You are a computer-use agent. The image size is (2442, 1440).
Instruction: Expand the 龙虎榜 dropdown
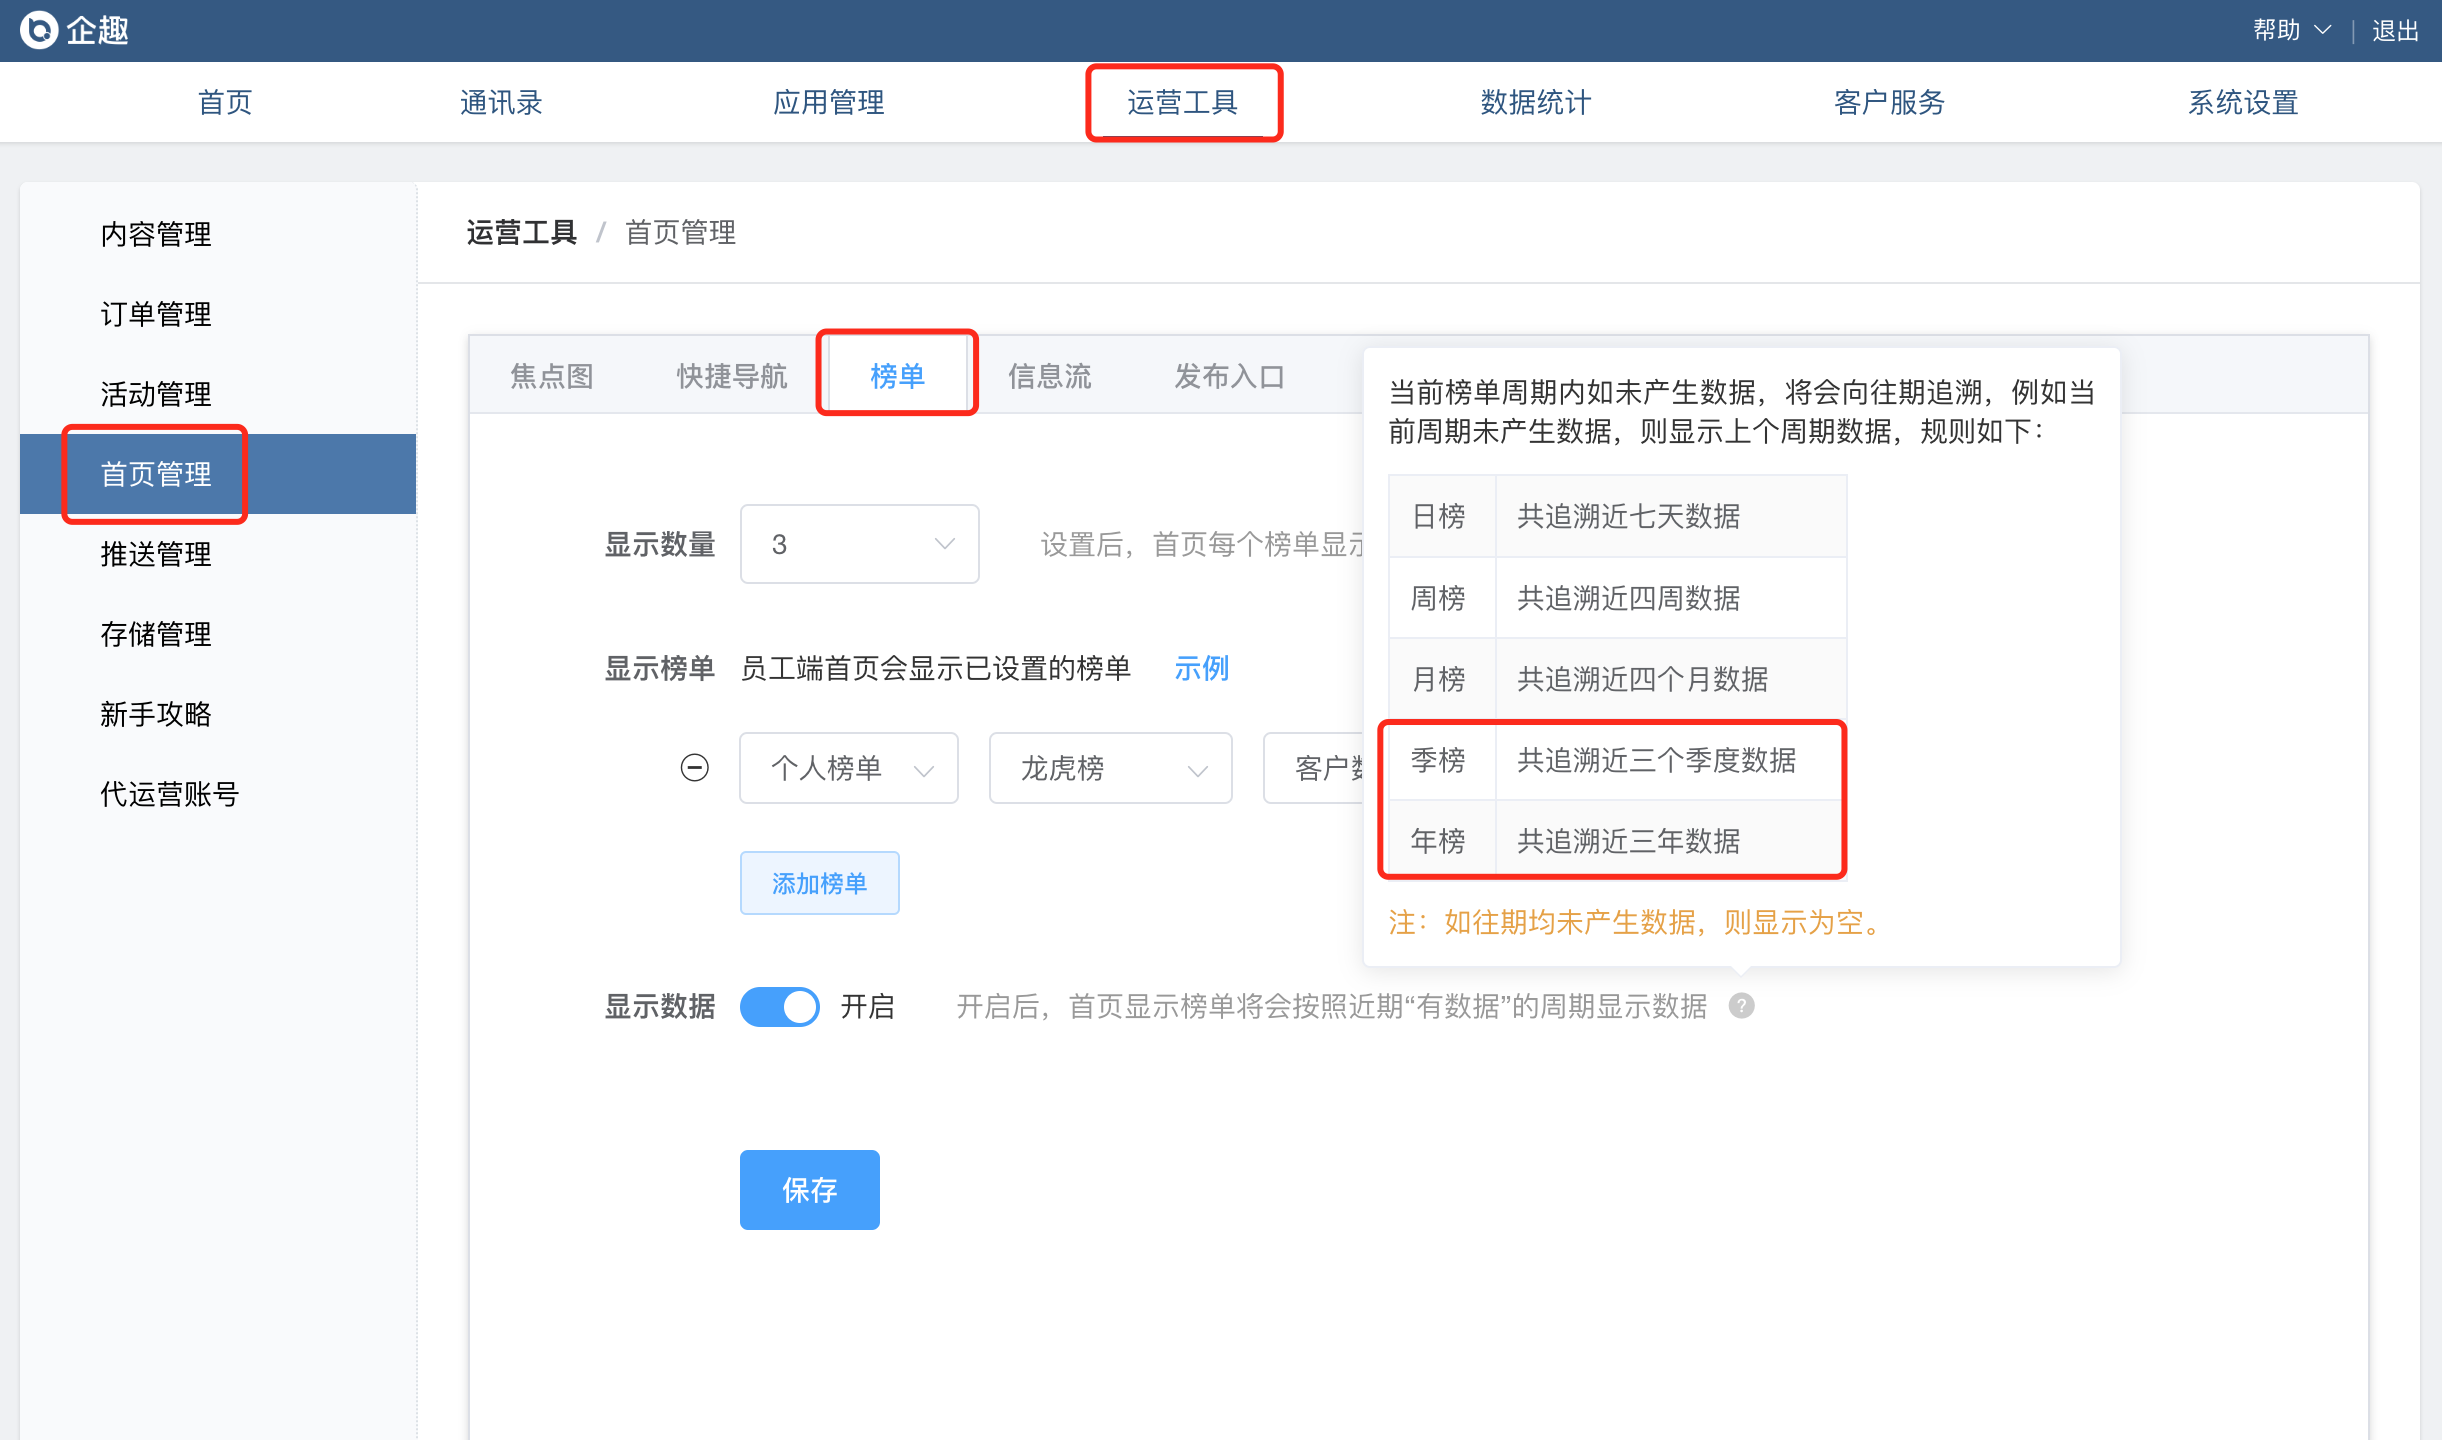click(1110, 768)
